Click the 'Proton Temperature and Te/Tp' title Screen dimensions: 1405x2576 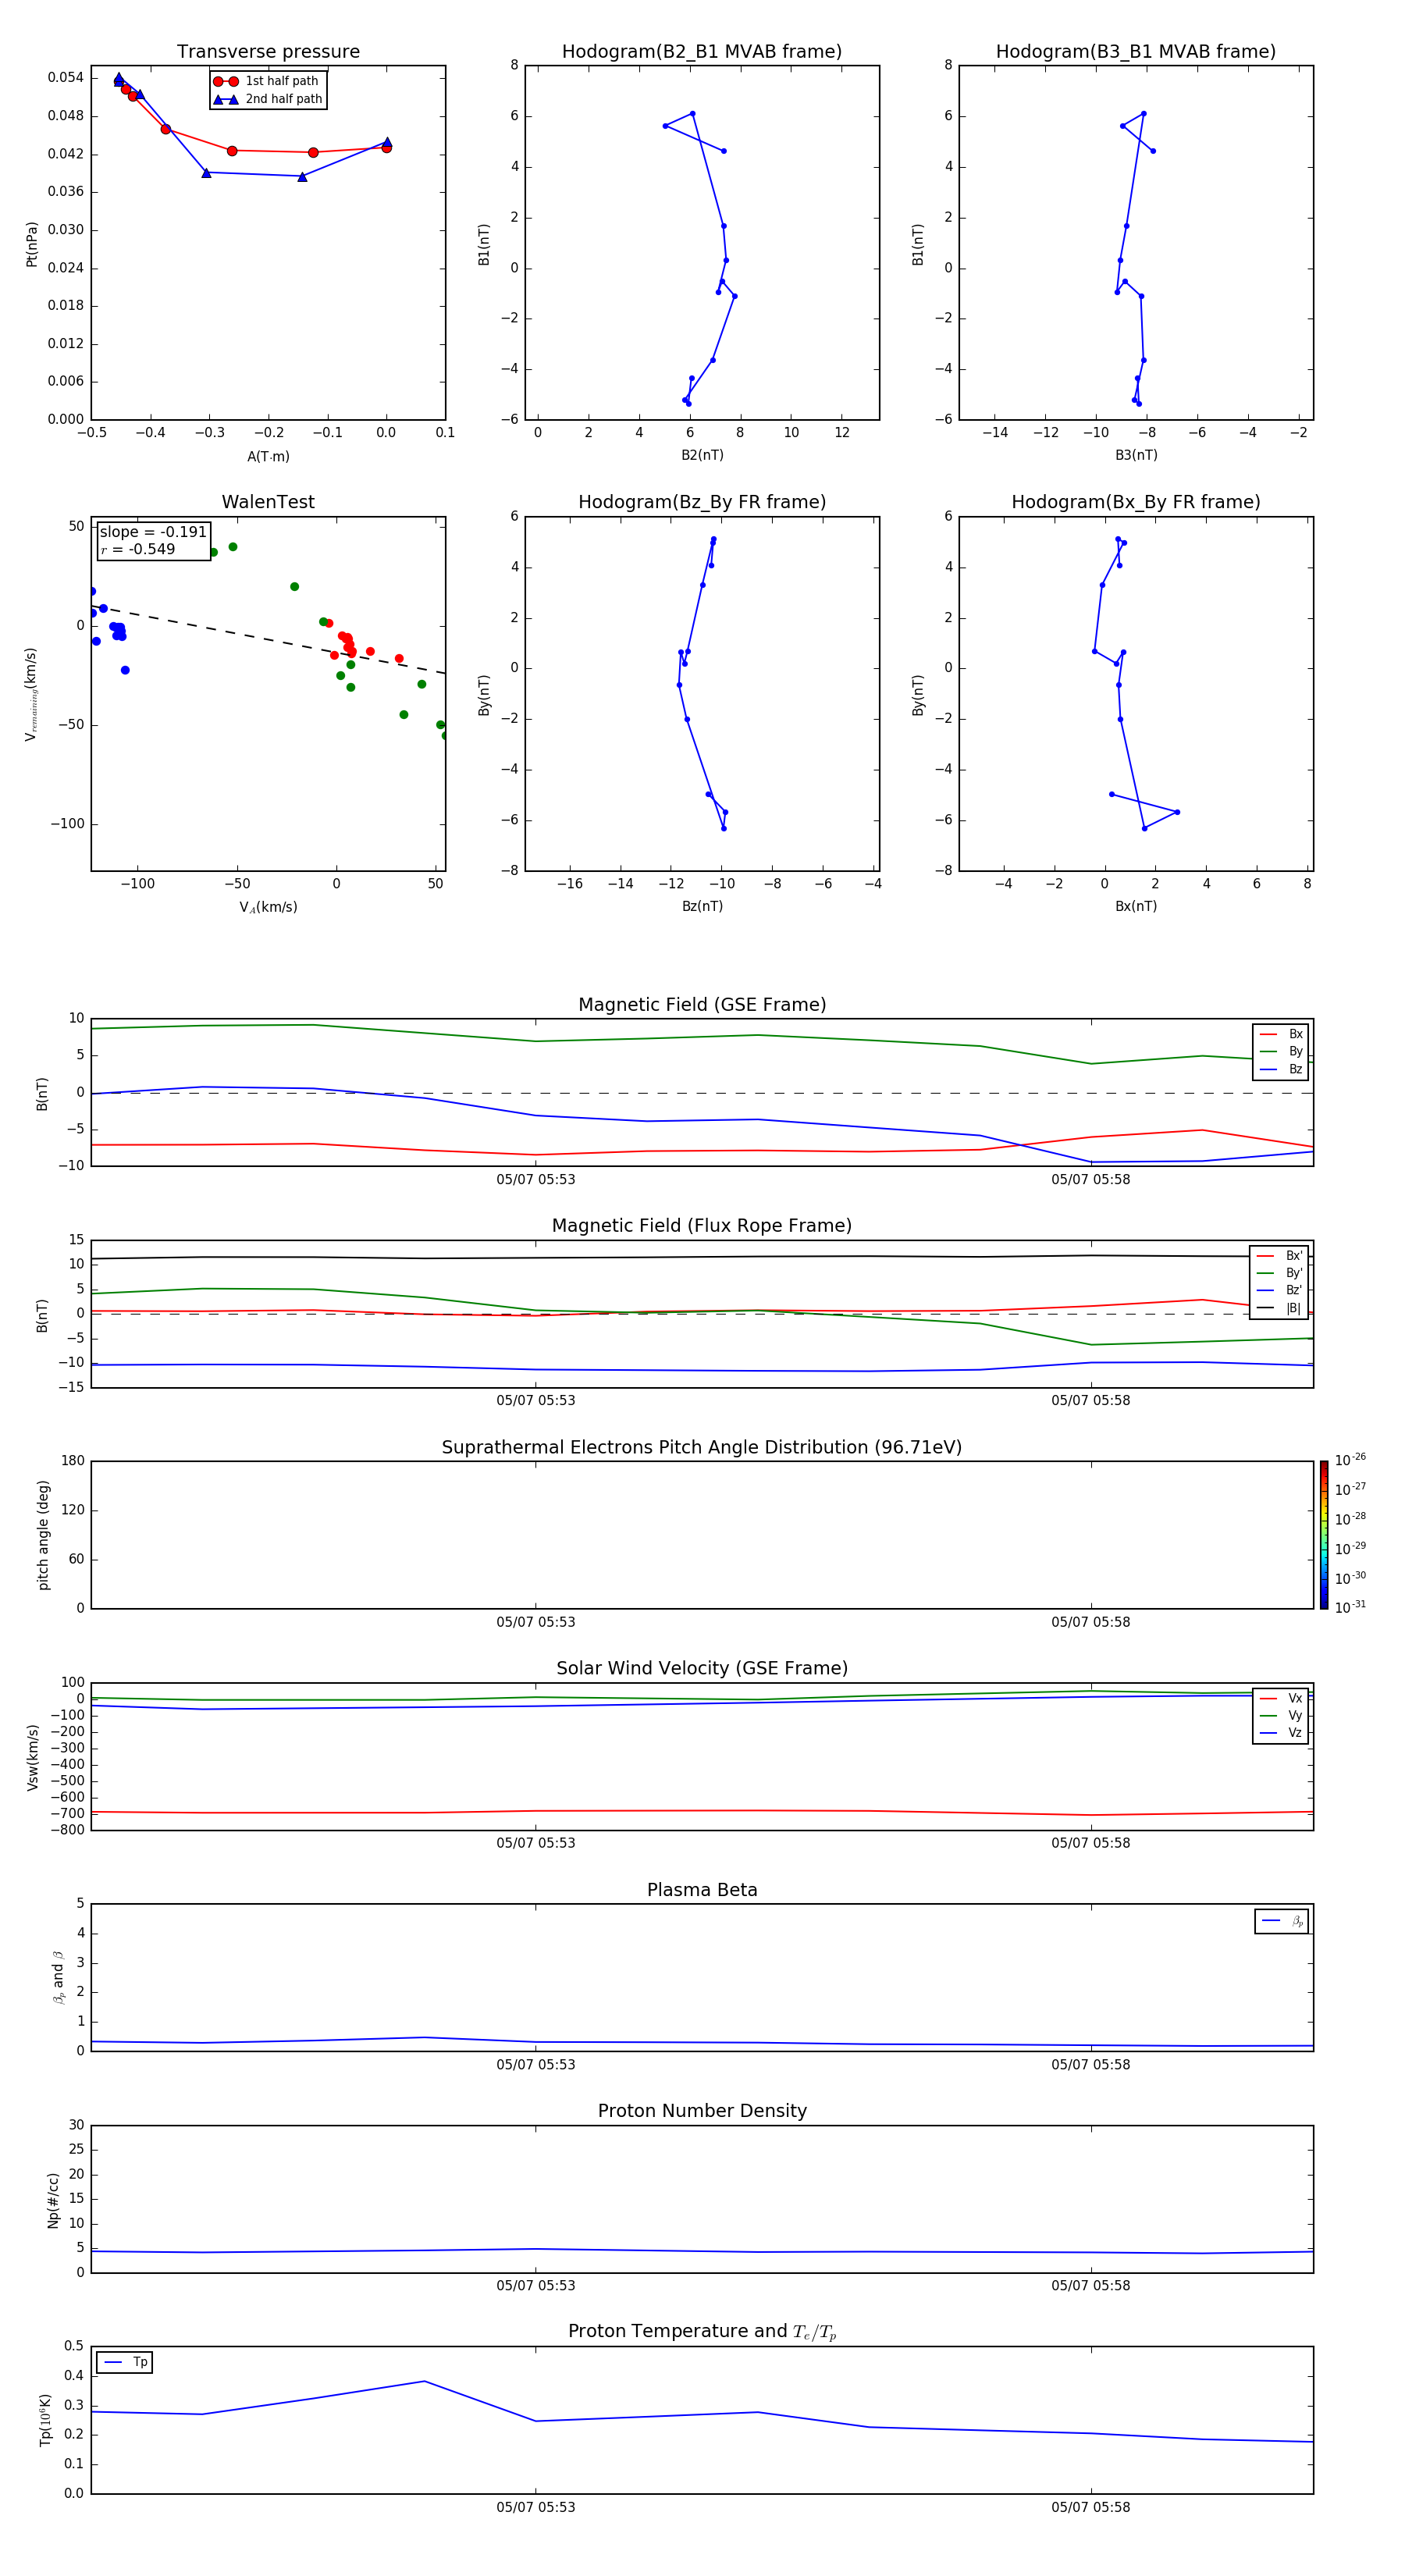coord(702,2331)
